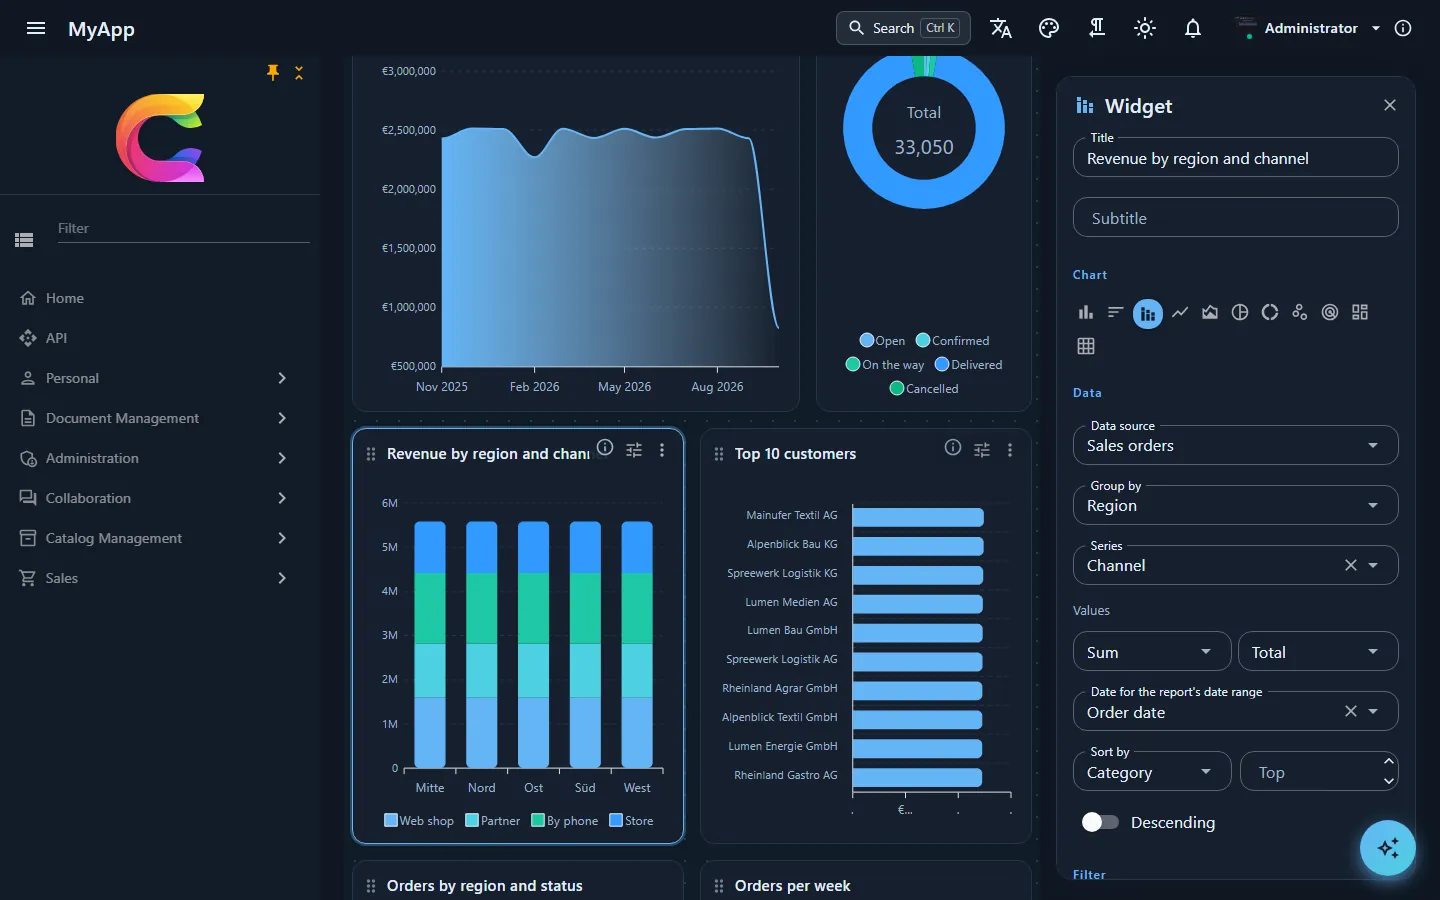Open the Sort by Category dropdown
1440x900 pixels.
pos(1152,772)
